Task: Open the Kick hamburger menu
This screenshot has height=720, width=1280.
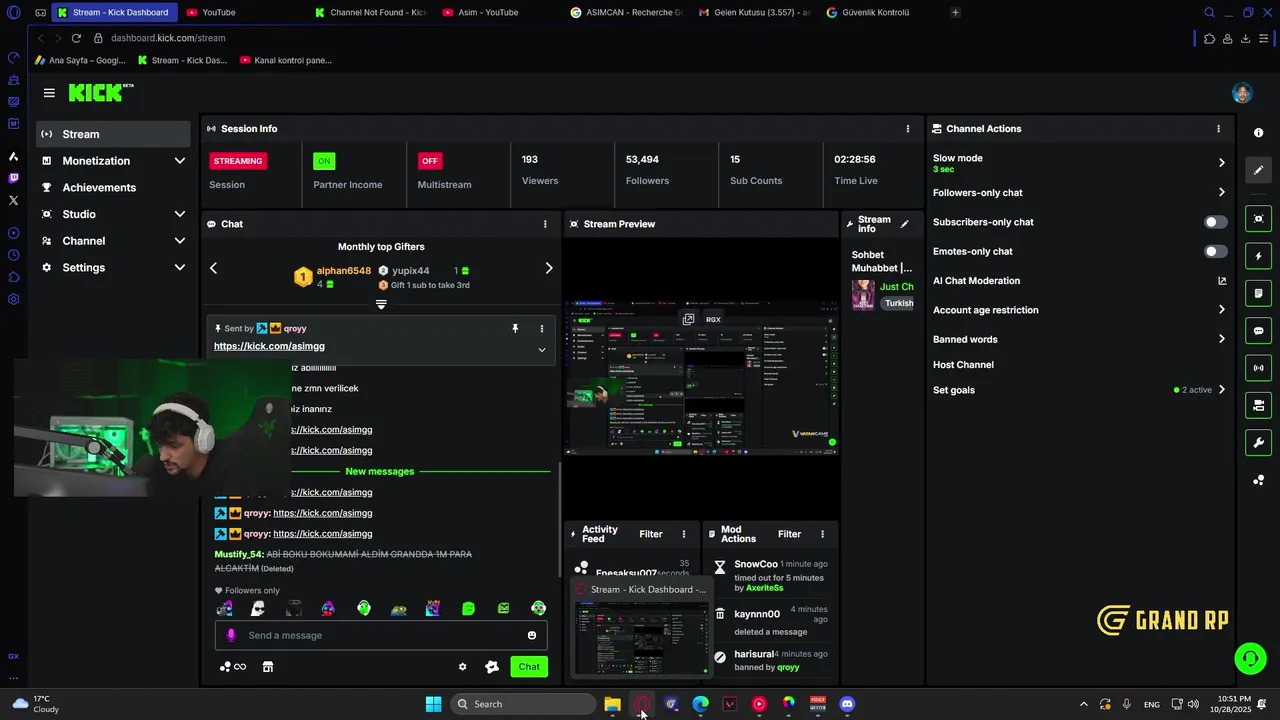Action: click(x=49, y=93)
